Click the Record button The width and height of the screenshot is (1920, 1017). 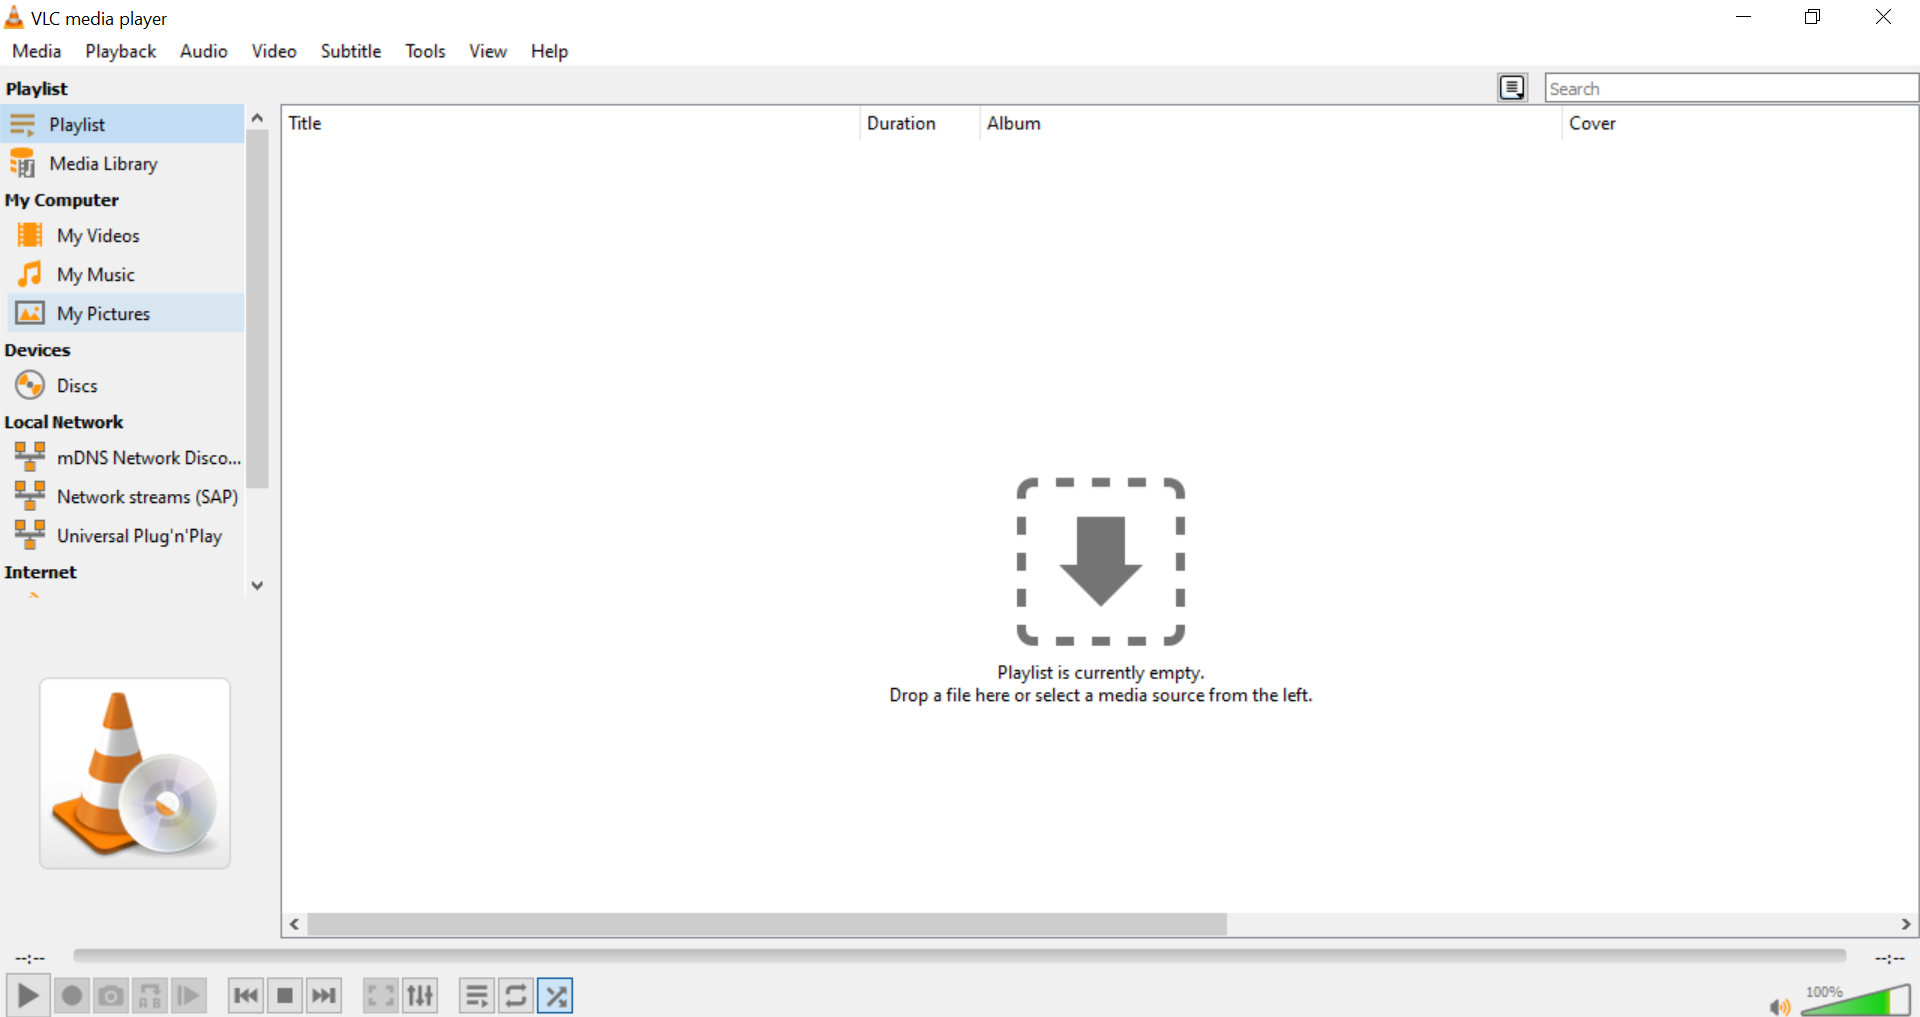[x=72, y=996]
